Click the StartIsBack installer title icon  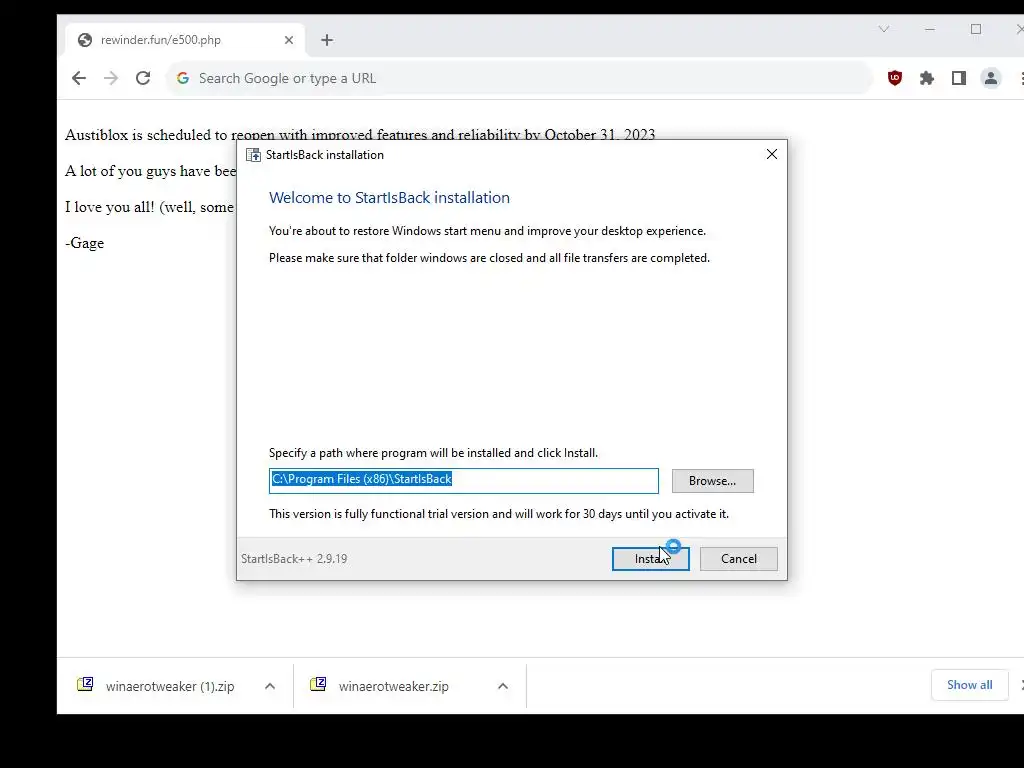click(253, 155)
